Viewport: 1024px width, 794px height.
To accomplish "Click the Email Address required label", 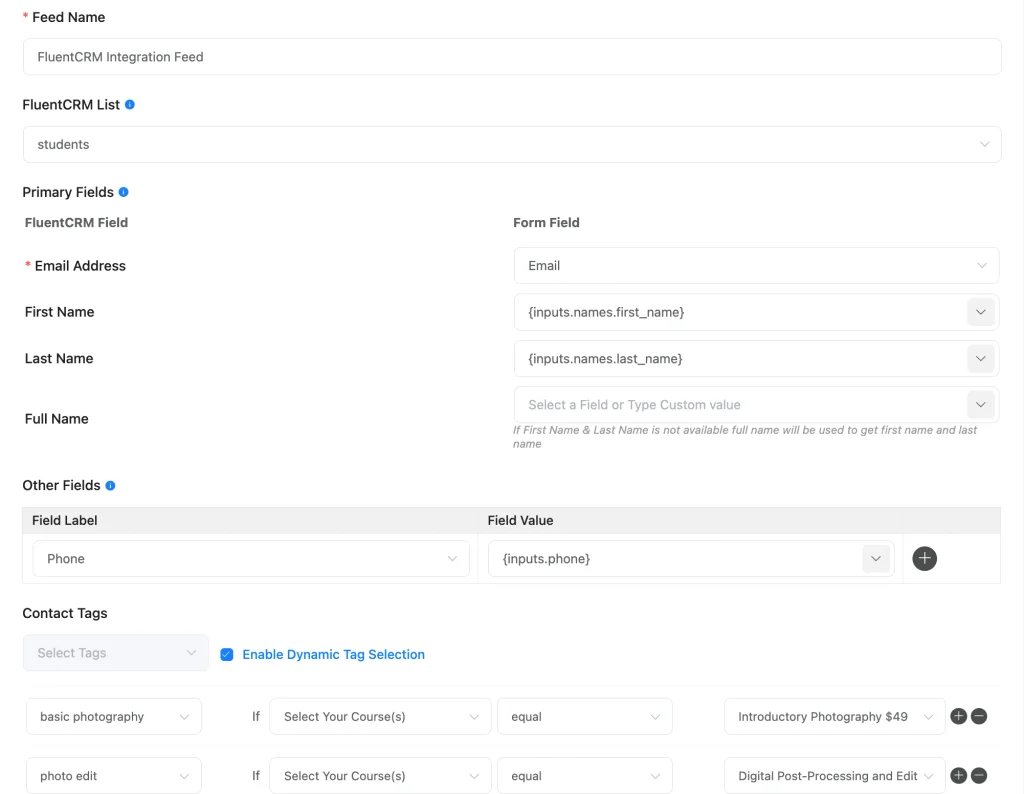I will (x=75, y=266).
